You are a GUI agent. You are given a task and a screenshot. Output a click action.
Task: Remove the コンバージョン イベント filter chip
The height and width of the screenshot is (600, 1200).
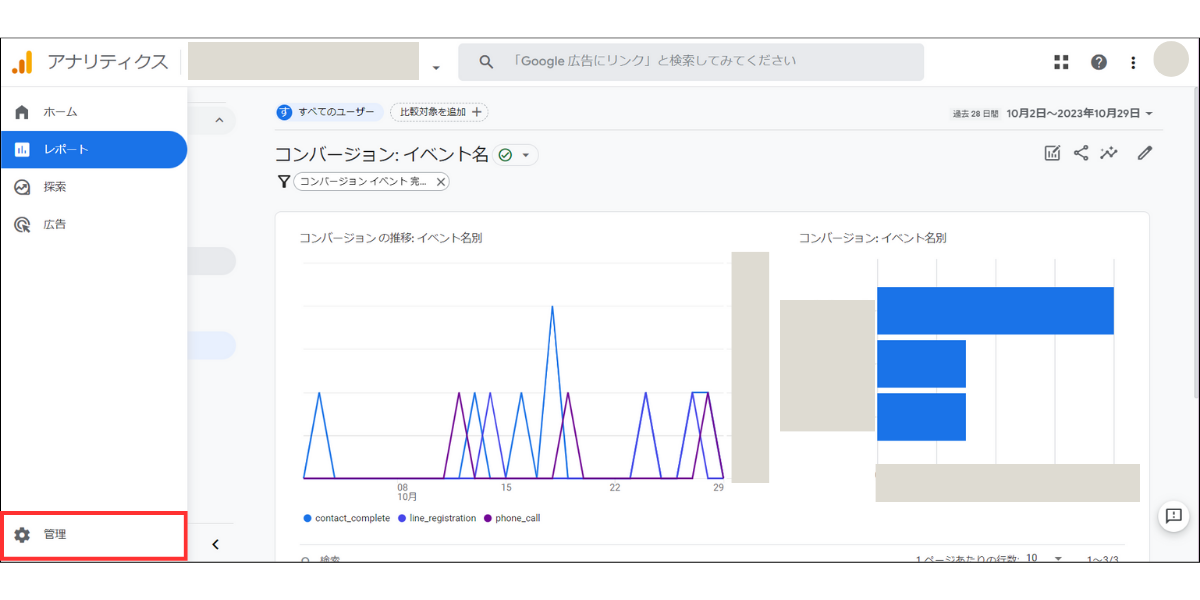click(x=440, y=182)
